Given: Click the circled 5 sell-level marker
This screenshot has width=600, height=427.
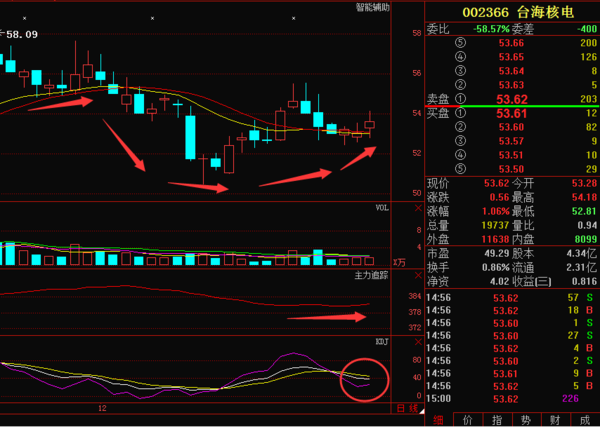Looking at the screenshot, I should (x=460, y=43).
